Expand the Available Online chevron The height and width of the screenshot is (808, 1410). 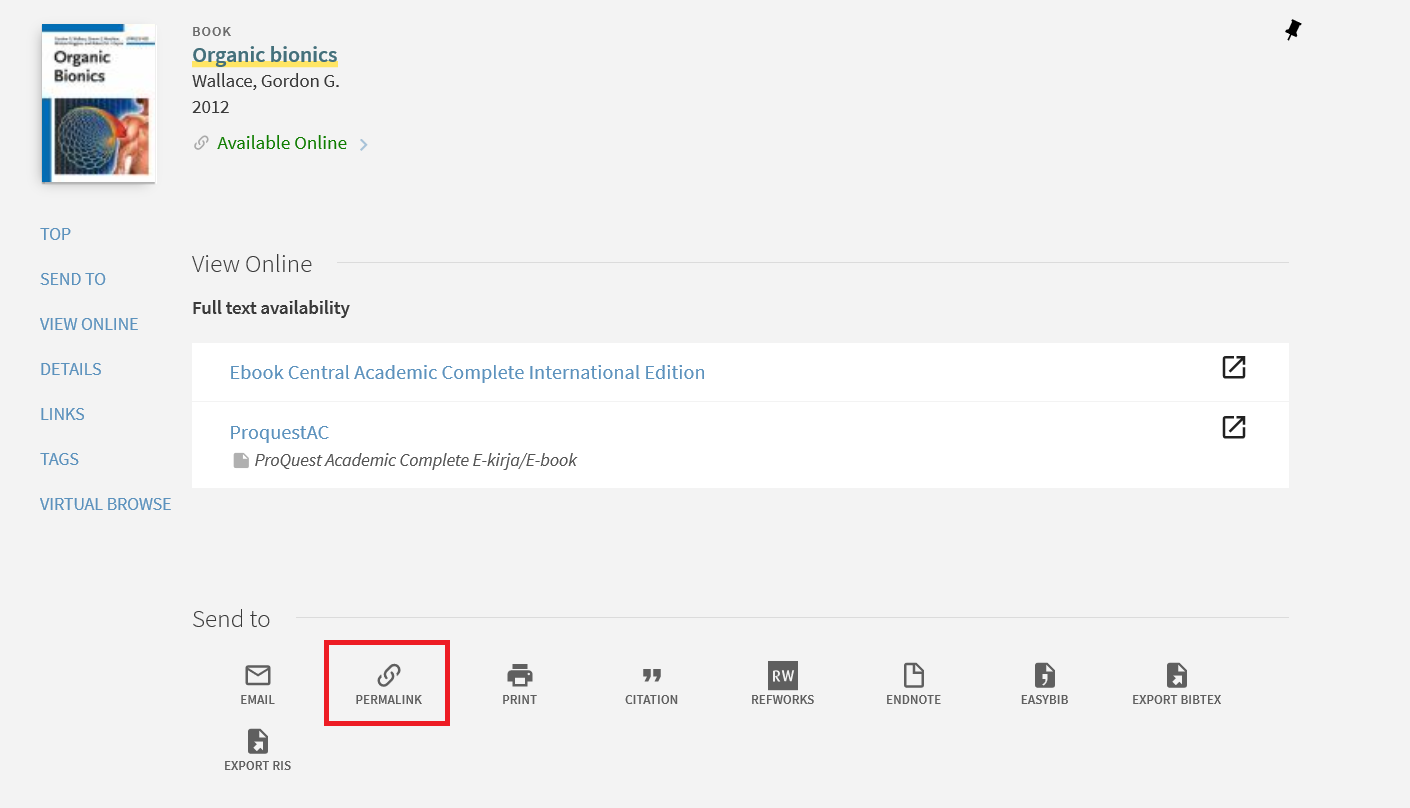(364, 144)
